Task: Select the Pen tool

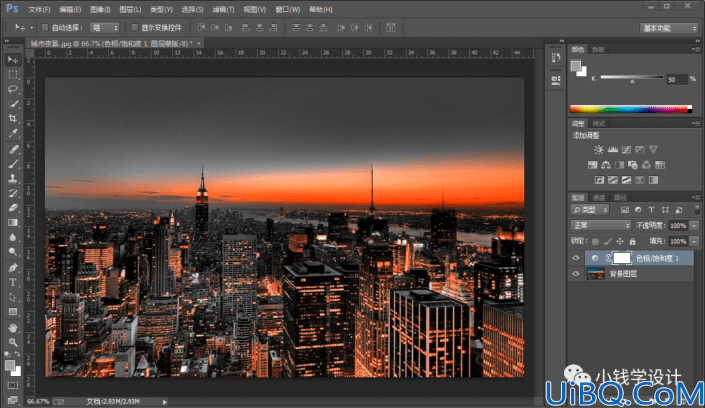Action: click(x=13, y=268)
